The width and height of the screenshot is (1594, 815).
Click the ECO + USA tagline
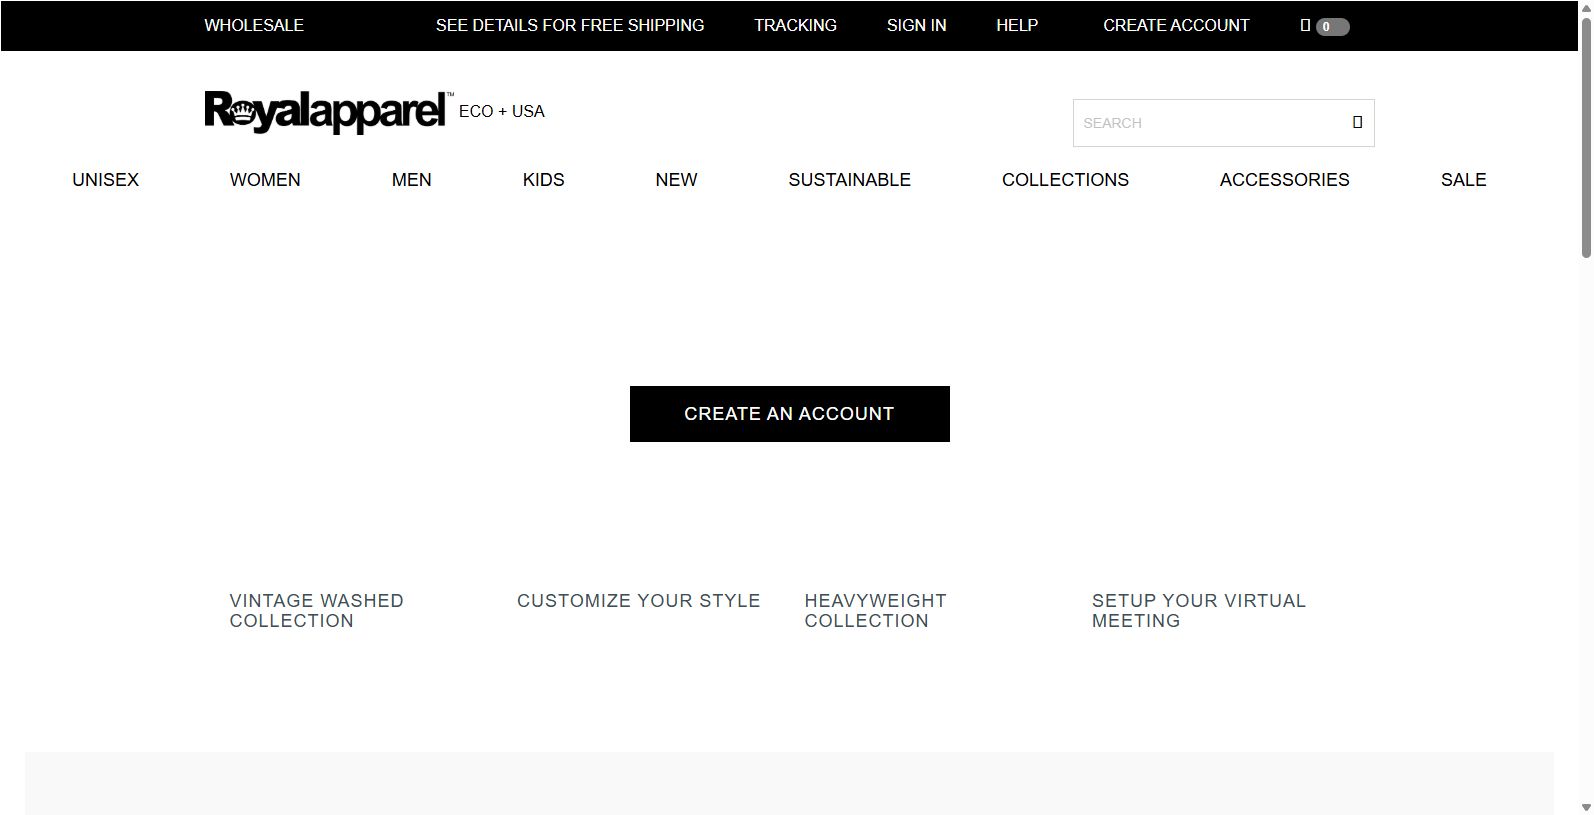point(502,111)
